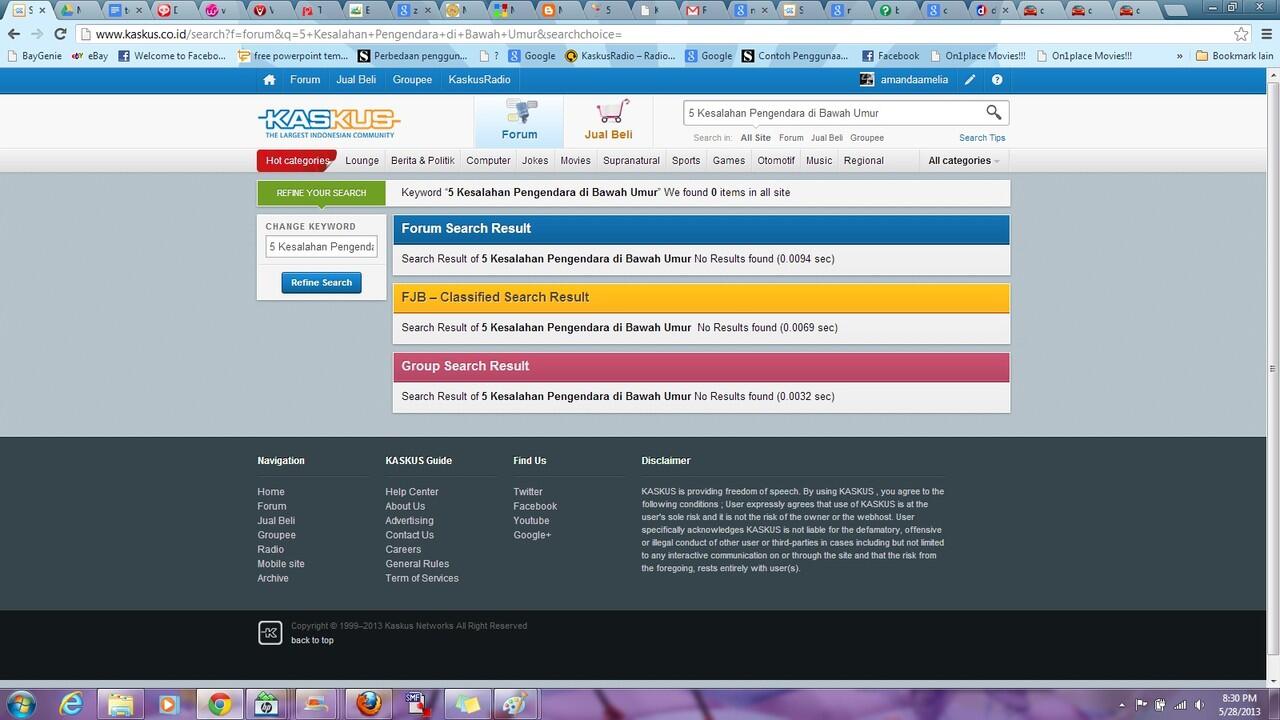Open Supranatural category
This screenshot has width=1280, height=720.
[631, 161]
